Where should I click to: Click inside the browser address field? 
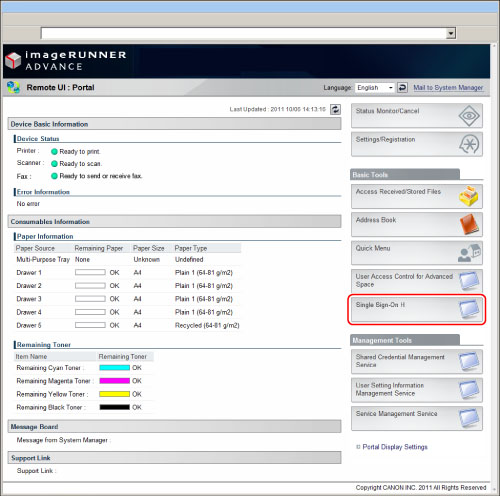[243, 33]
